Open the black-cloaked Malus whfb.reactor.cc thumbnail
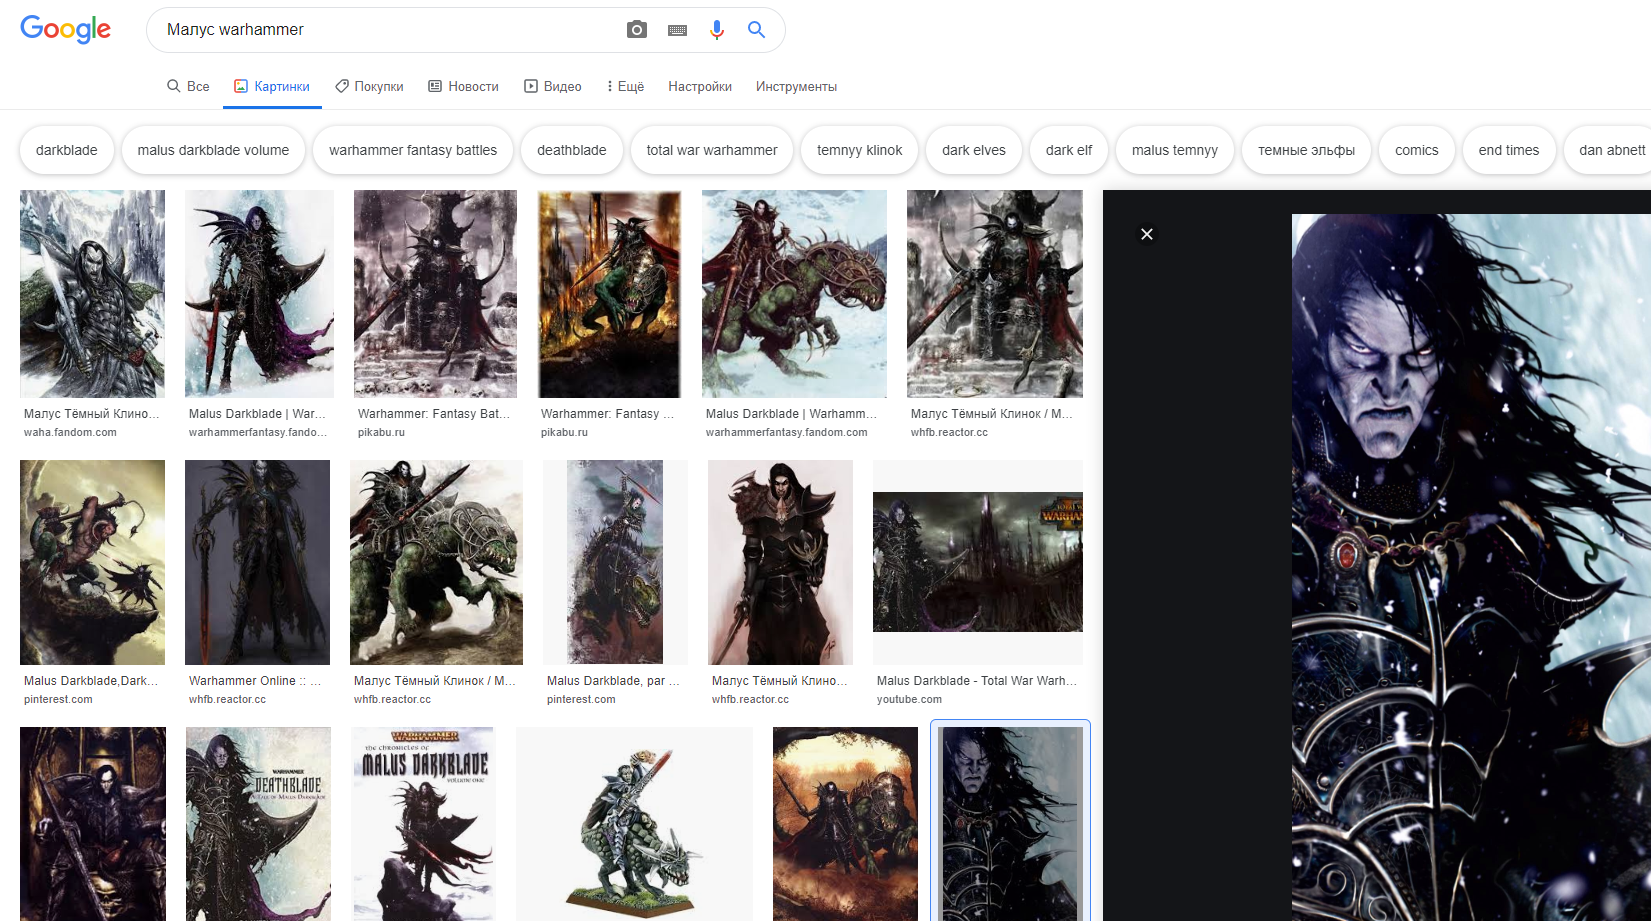Screen dimensions: 1651x921 tap(780, 562)
